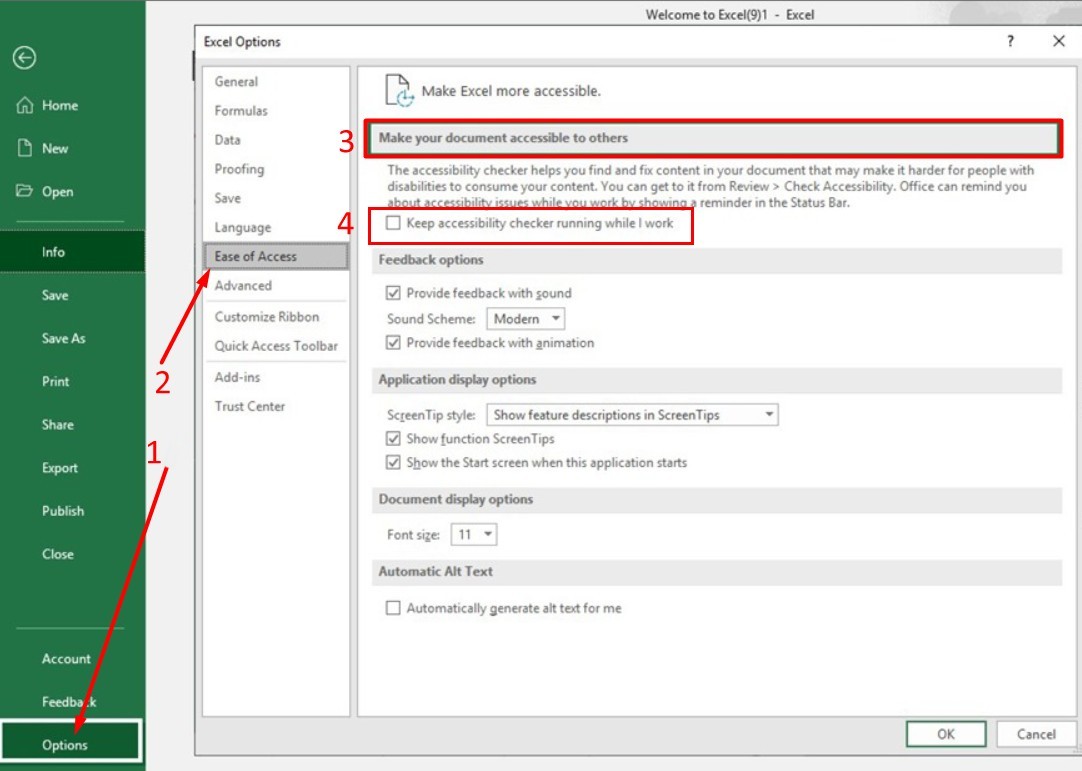This screenshot has height=771, width=1082.
Task: Go to Proofing options
Action: 276,169
